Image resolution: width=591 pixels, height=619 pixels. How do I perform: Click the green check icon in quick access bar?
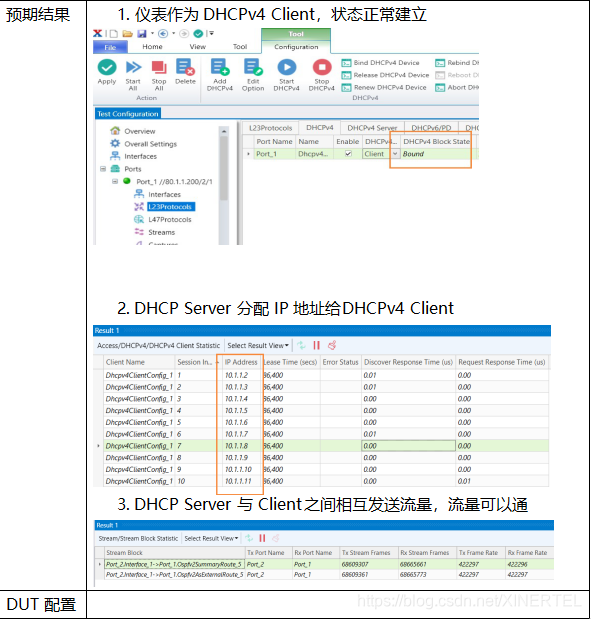tap(198, 34)
